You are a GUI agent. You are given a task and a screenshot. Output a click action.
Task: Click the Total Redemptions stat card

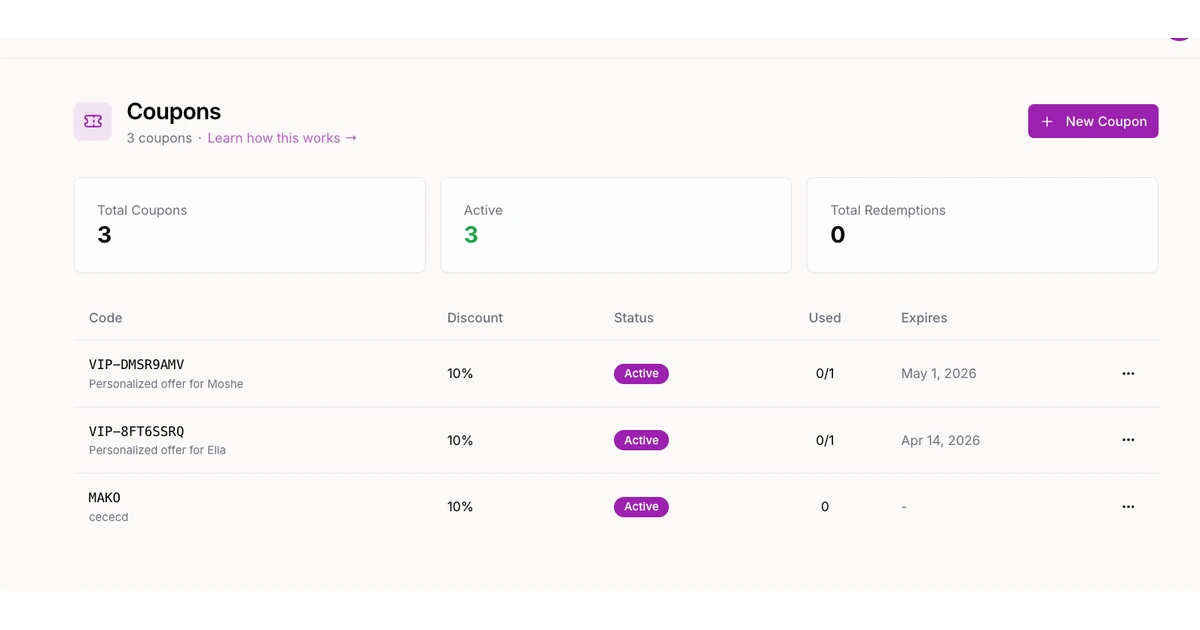pos(982,225)
